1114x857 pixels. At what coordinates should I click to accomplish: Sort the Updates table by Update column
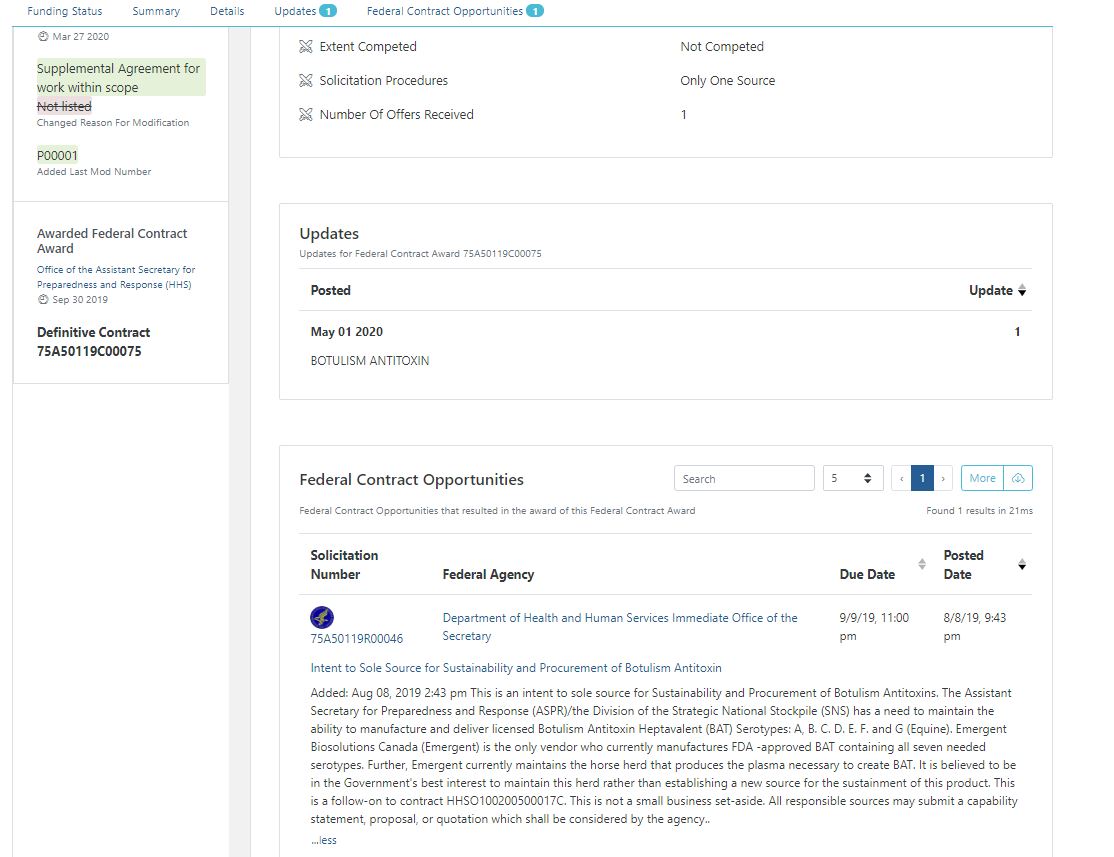1021,291
